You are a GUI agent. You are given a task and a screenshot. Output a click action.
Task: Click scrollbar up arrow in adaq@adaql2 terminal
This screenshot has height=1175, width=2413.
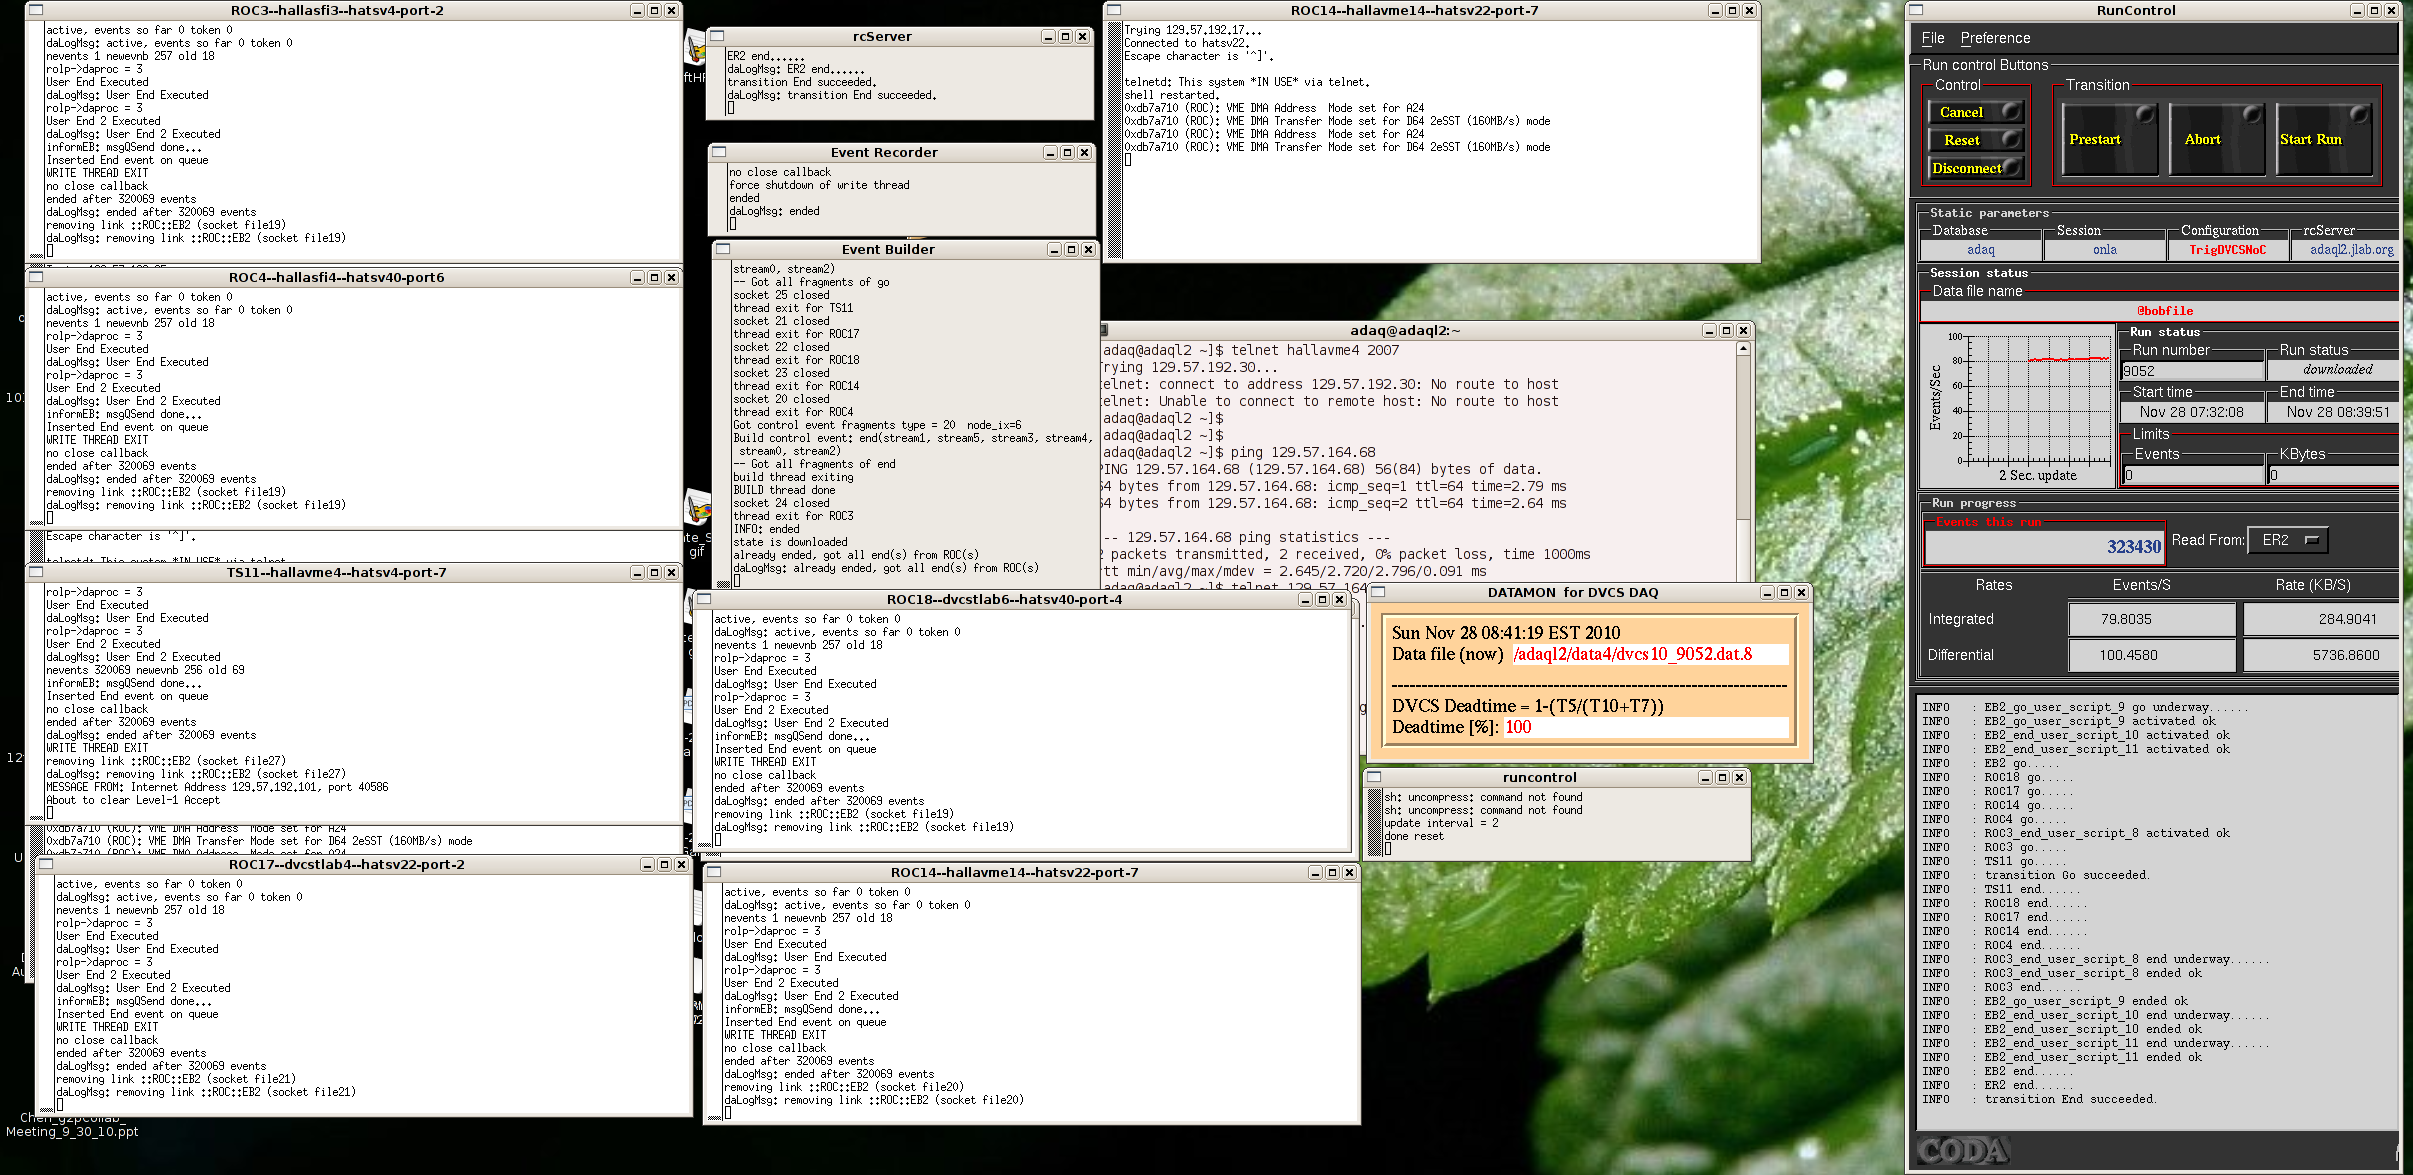point(1743,349)
